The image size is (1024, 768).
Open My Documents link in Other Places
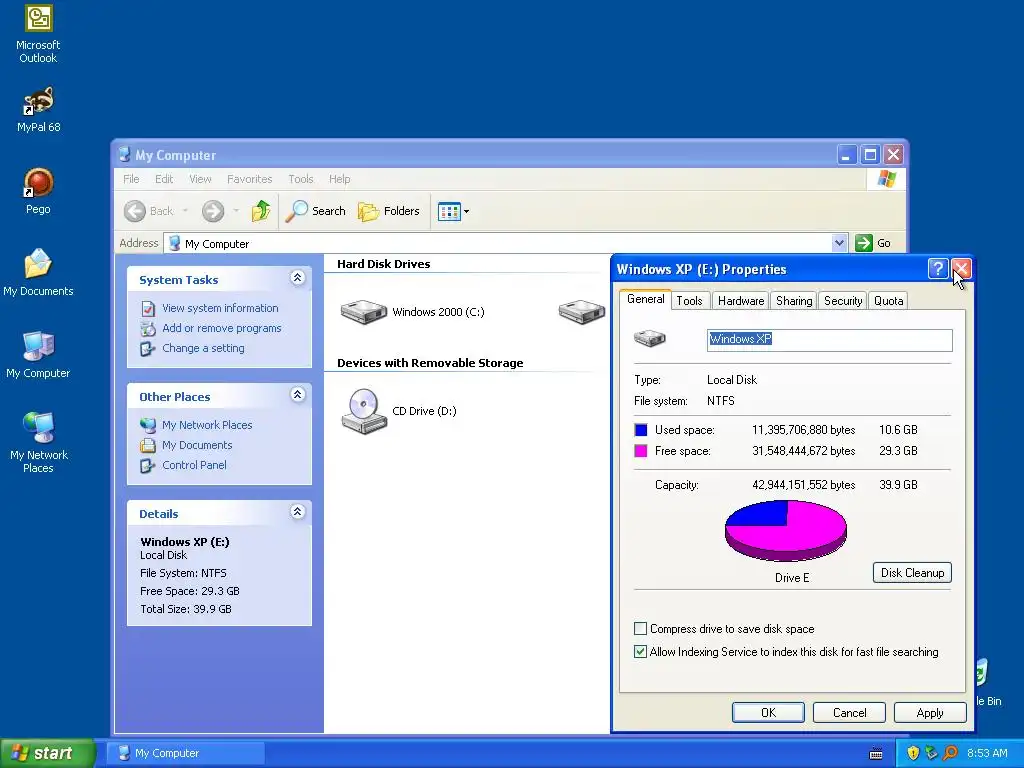(x=197, y=445)
